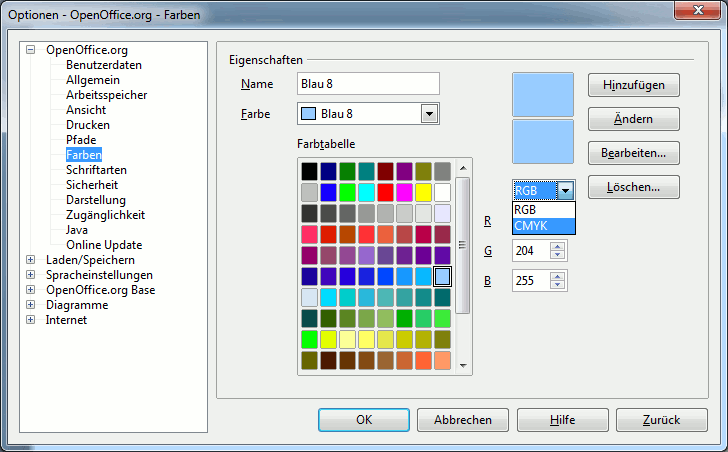
Task: Pick the selected light blue Blau 8 swatch
Action: tap(442, 277)
